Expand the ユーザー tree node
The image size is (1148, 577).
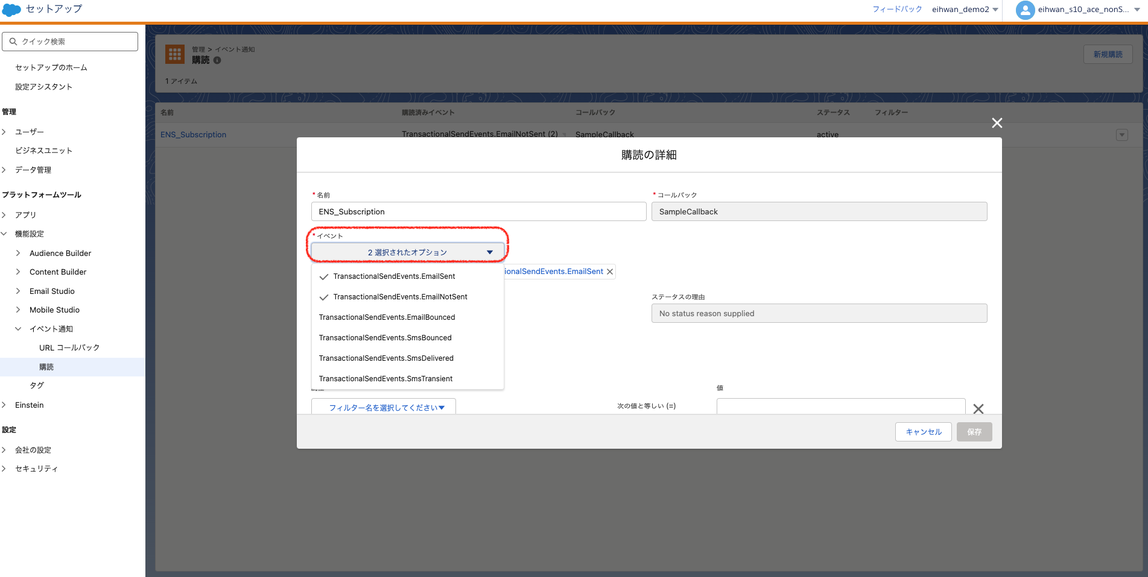pos(5,132)
